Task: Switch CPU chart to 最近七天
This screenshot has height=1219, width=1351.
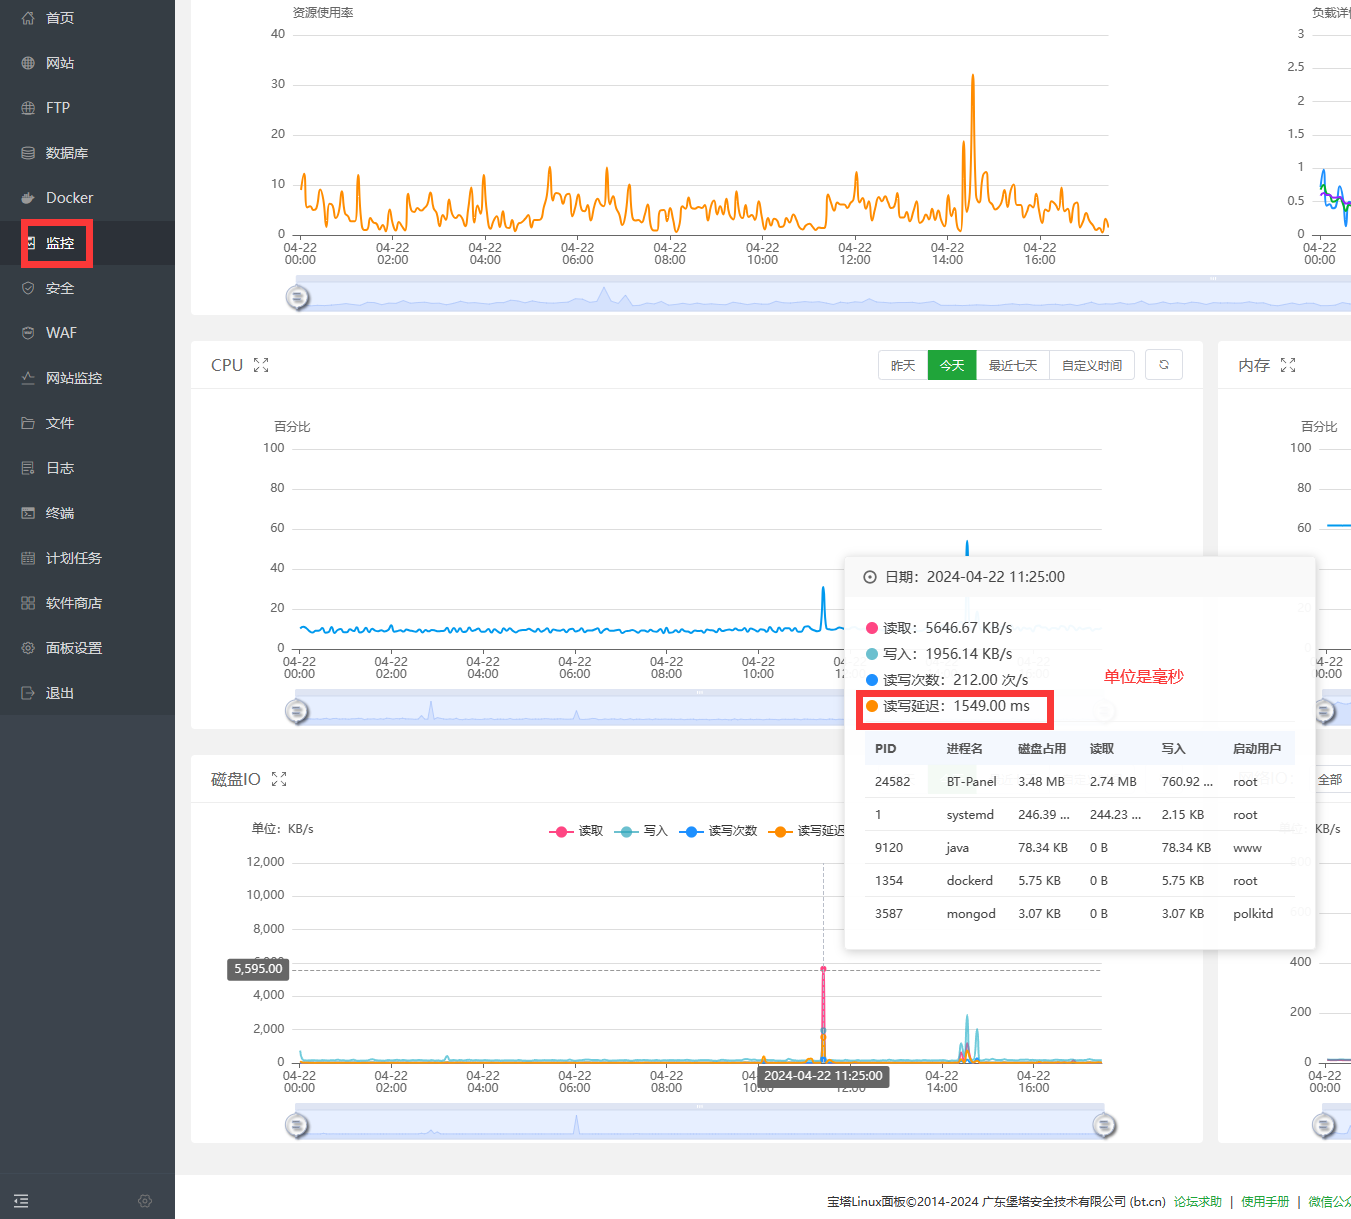Action: tap(1013, 366)
